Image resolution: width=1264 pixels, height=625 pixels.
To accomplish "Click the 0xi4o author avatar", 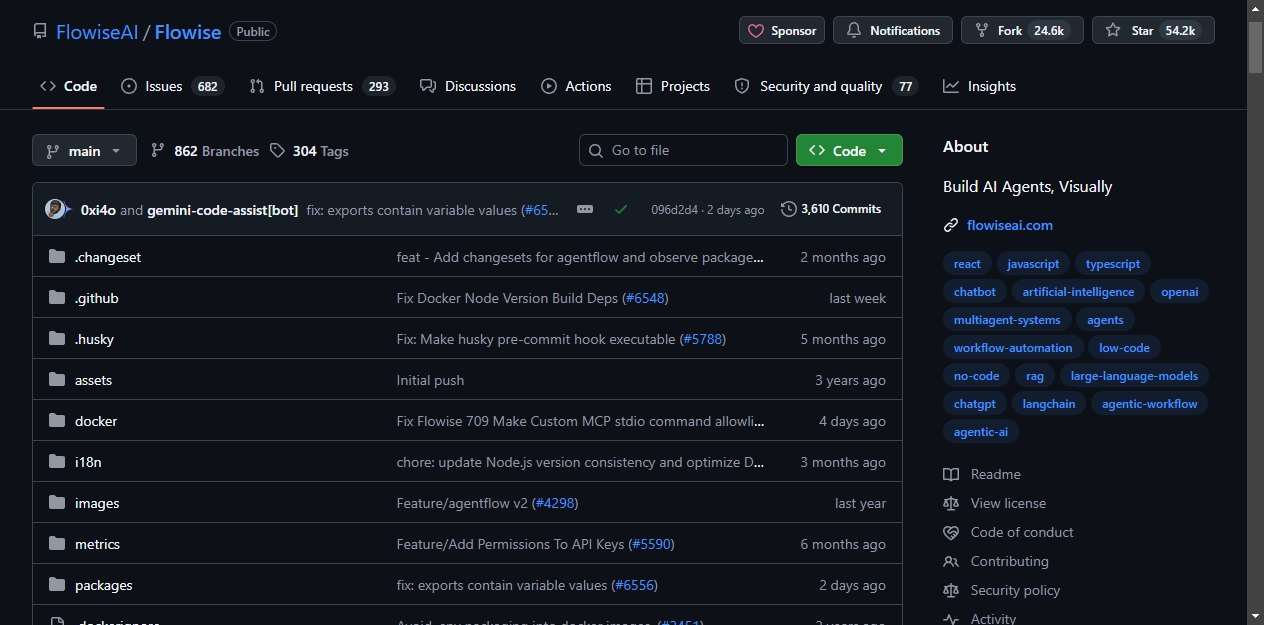I will click(55, 209).
